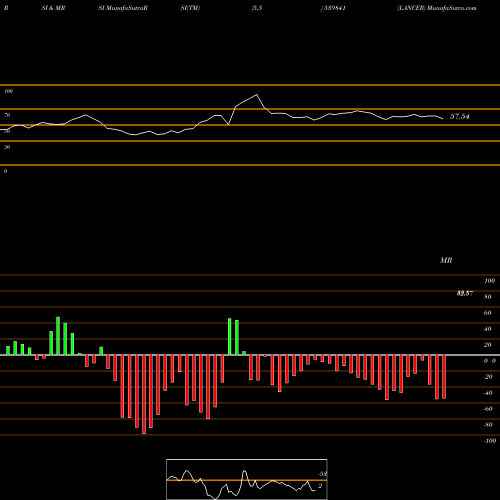This screenshot has width=500, height=500.
Task: Click the -60 label on the MR scale
Action: click(x=488, y=409)
